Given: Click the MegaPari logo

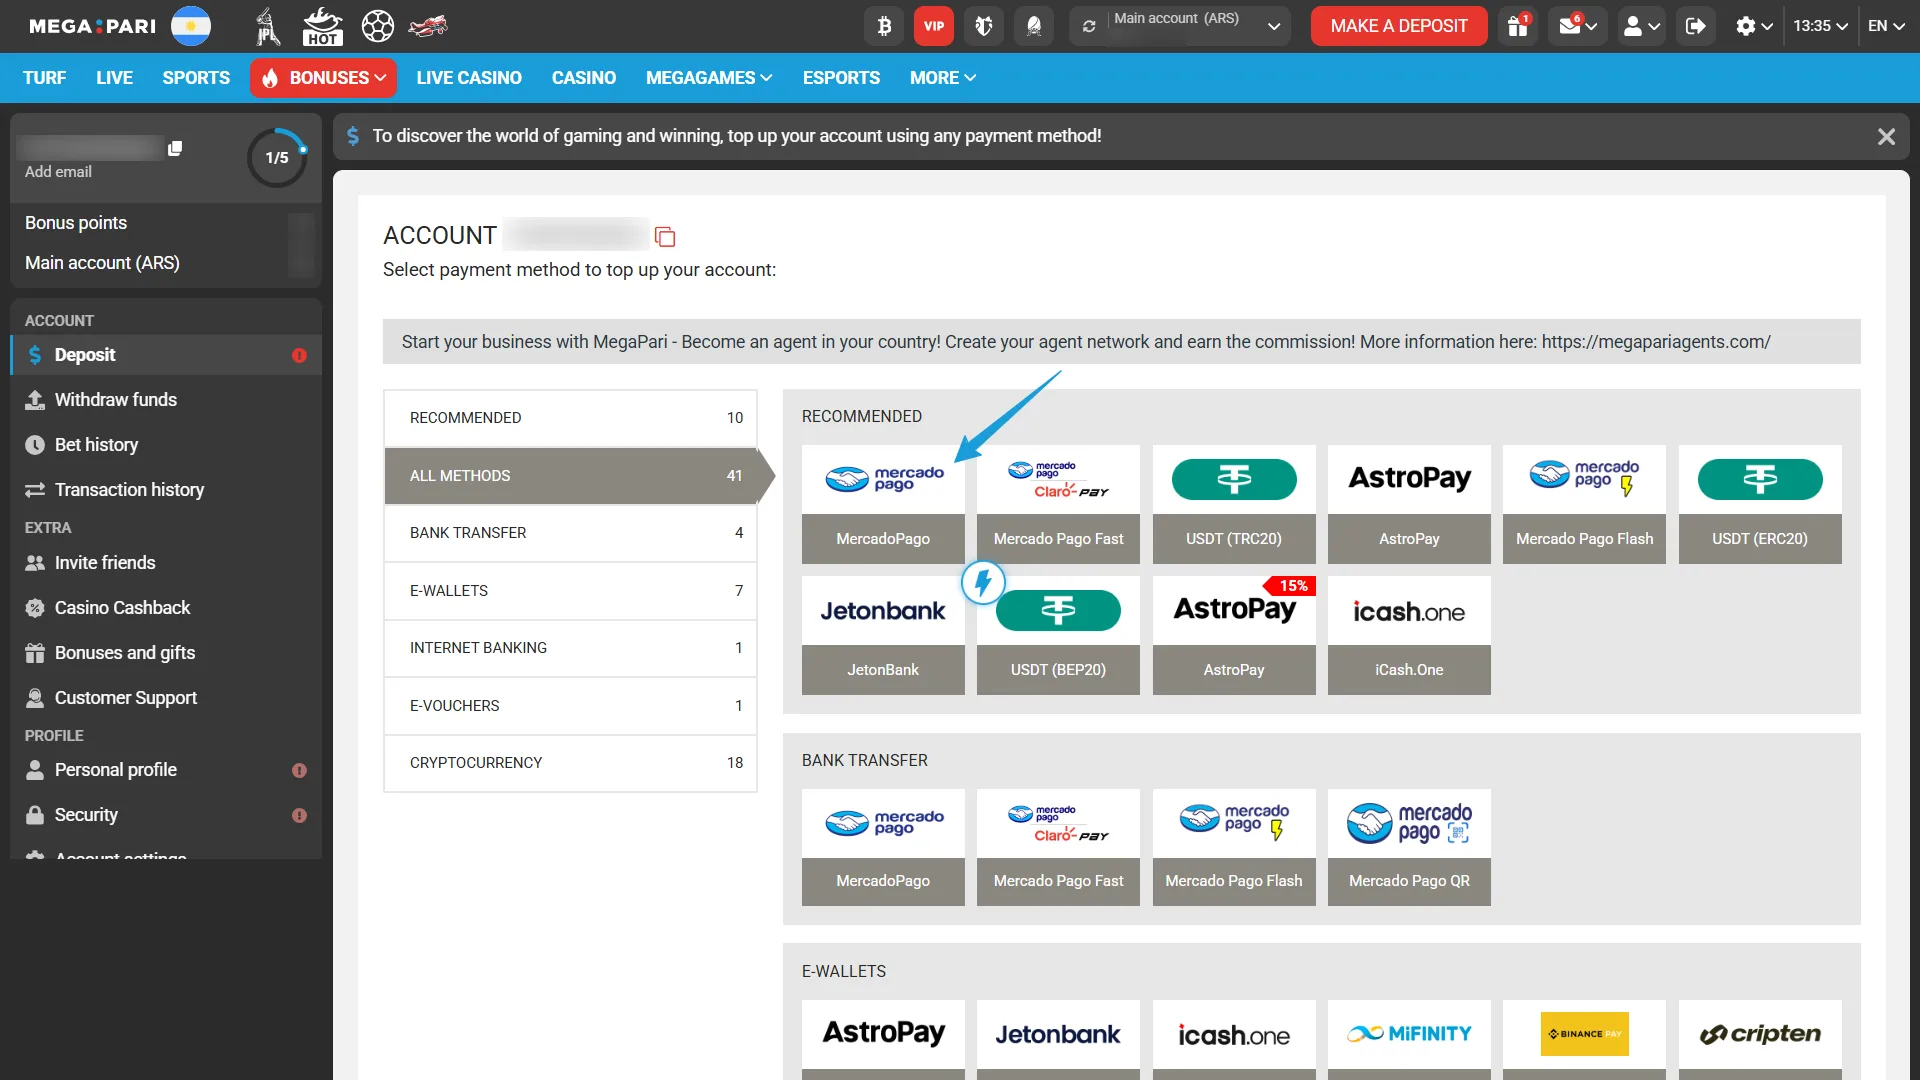Looking at the screenshot, I should pyautogui.click(x=92, y=26).
